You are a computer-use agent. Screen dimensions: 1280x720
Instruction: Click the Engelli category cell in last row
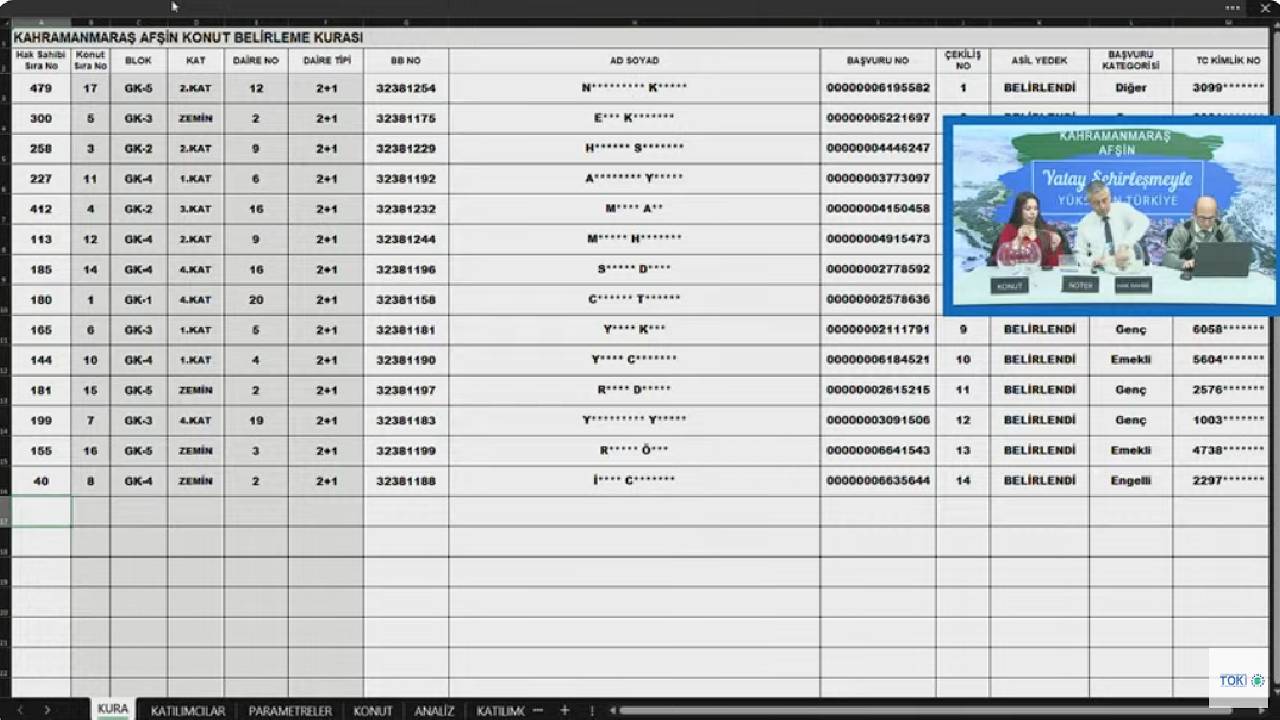pos(1130,481)
